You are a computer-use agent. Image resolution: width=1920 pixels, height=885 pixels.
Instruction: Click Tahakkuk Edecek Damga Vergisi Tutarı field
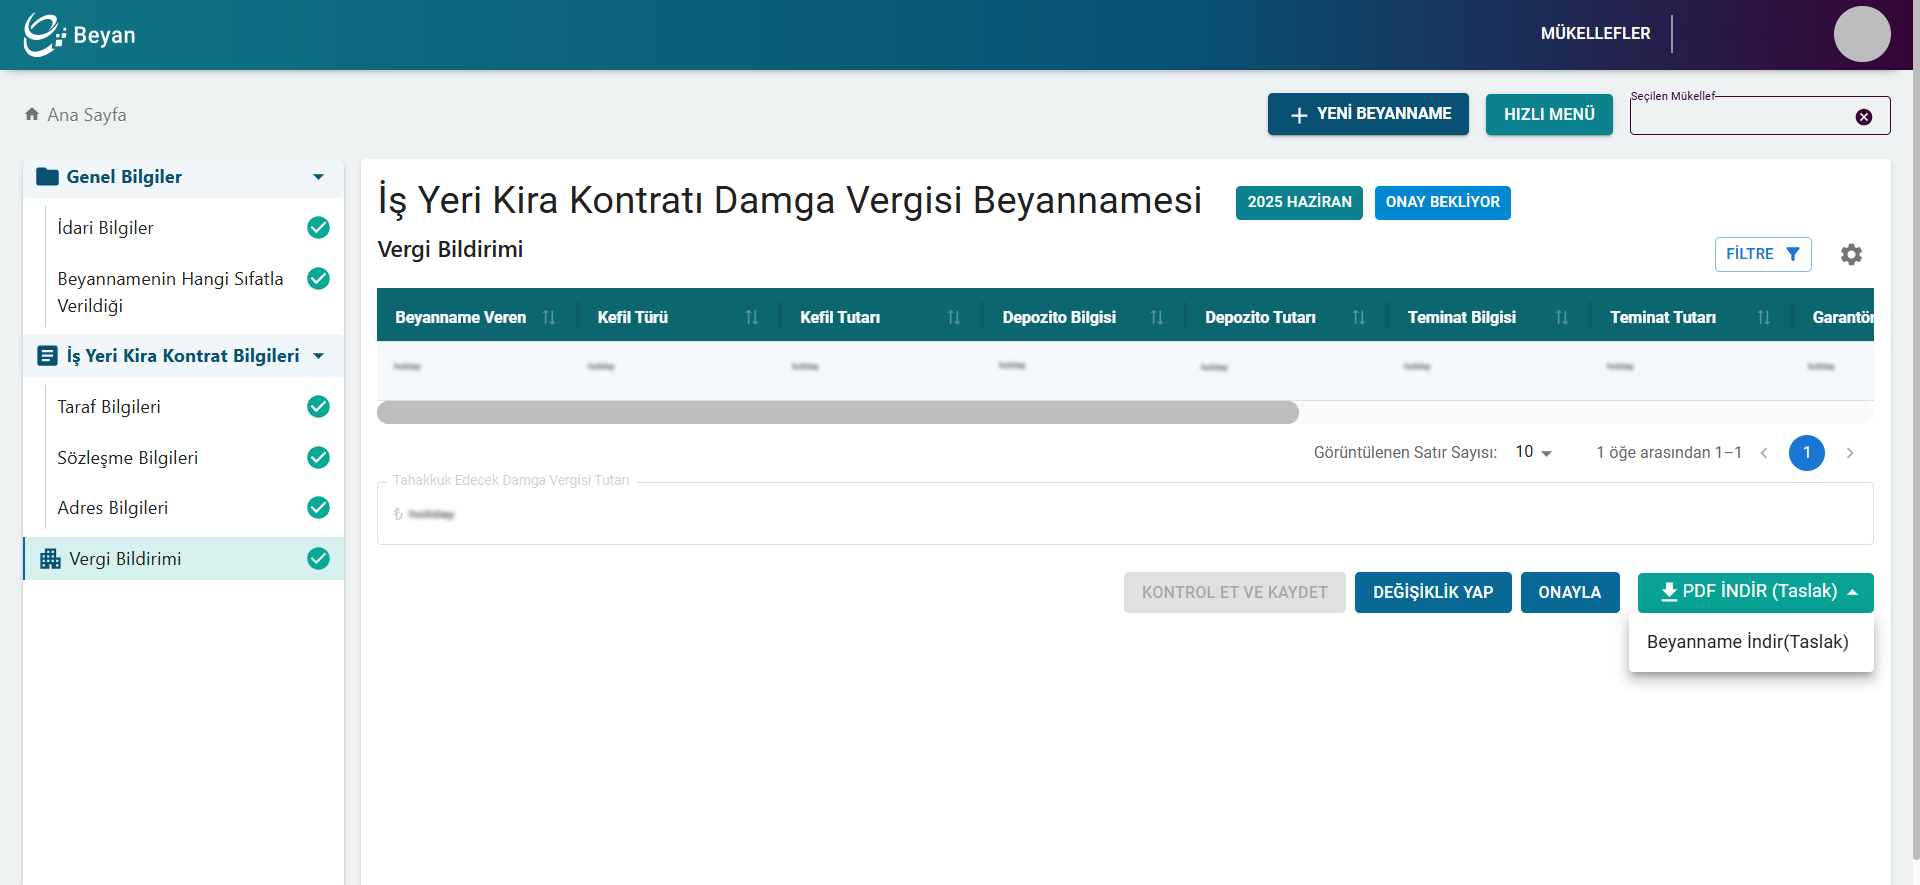(1125, 514)
